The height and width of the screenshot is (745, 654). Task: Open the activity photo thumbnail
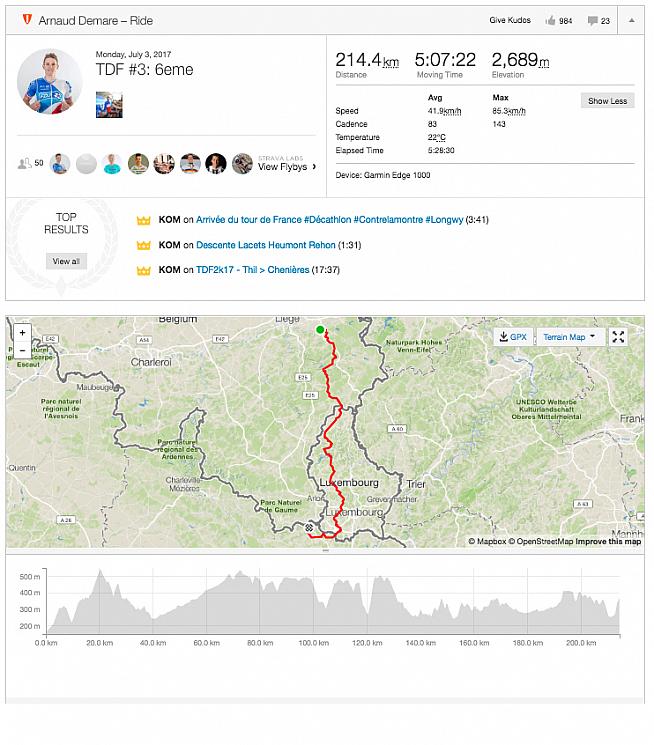pyautogui.click(x=109, y=105)
